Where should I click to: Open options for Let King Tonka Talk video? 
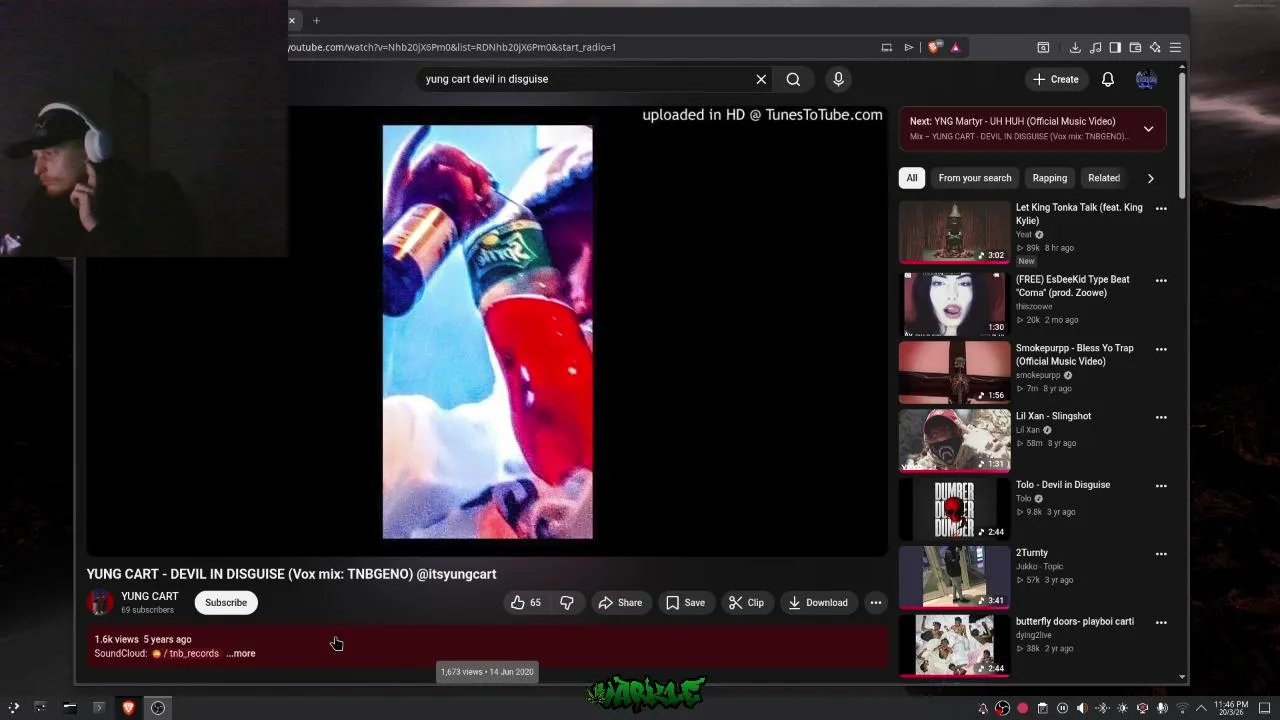click(1161, 209)
